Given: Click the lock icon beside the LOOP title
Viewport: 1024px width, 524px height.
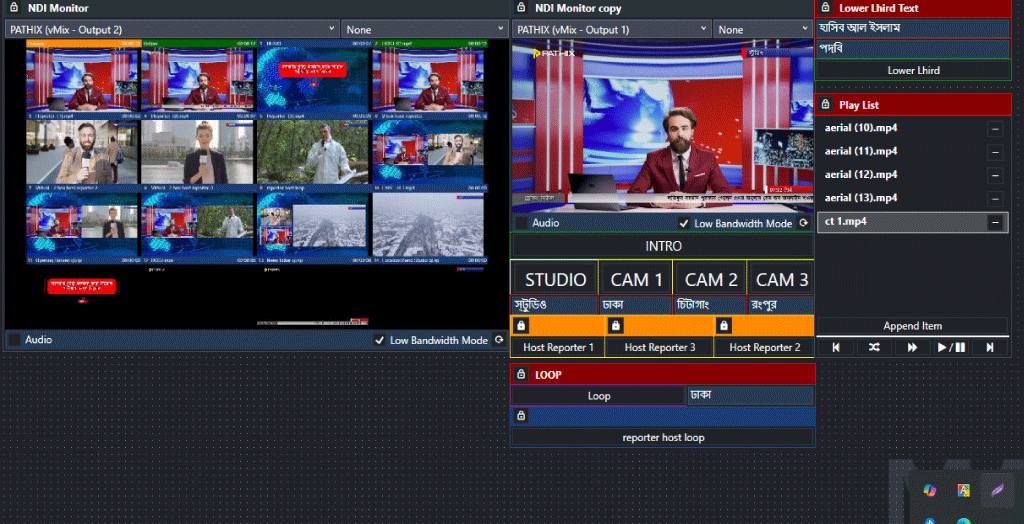Looking at the screenshot, I should [x=521, y=375].
